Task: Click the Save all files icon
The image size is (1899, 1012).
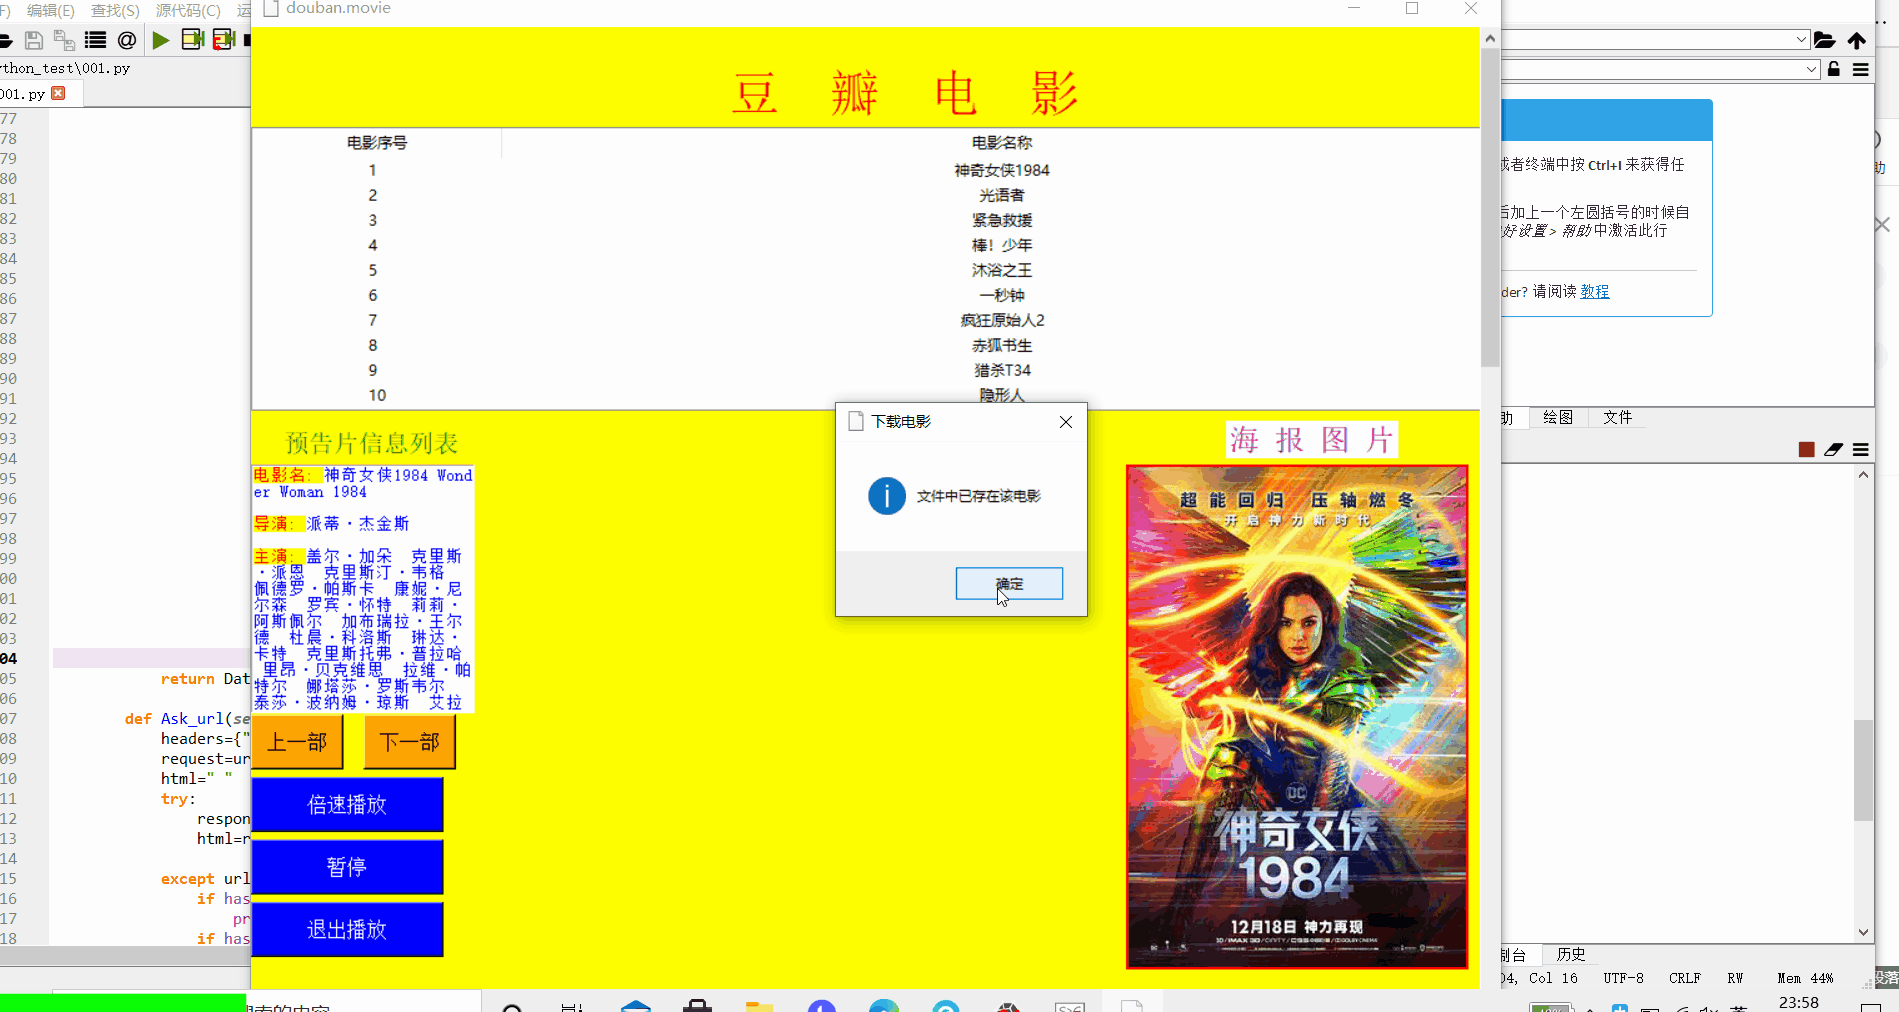Action: click(x=64, y=40)
